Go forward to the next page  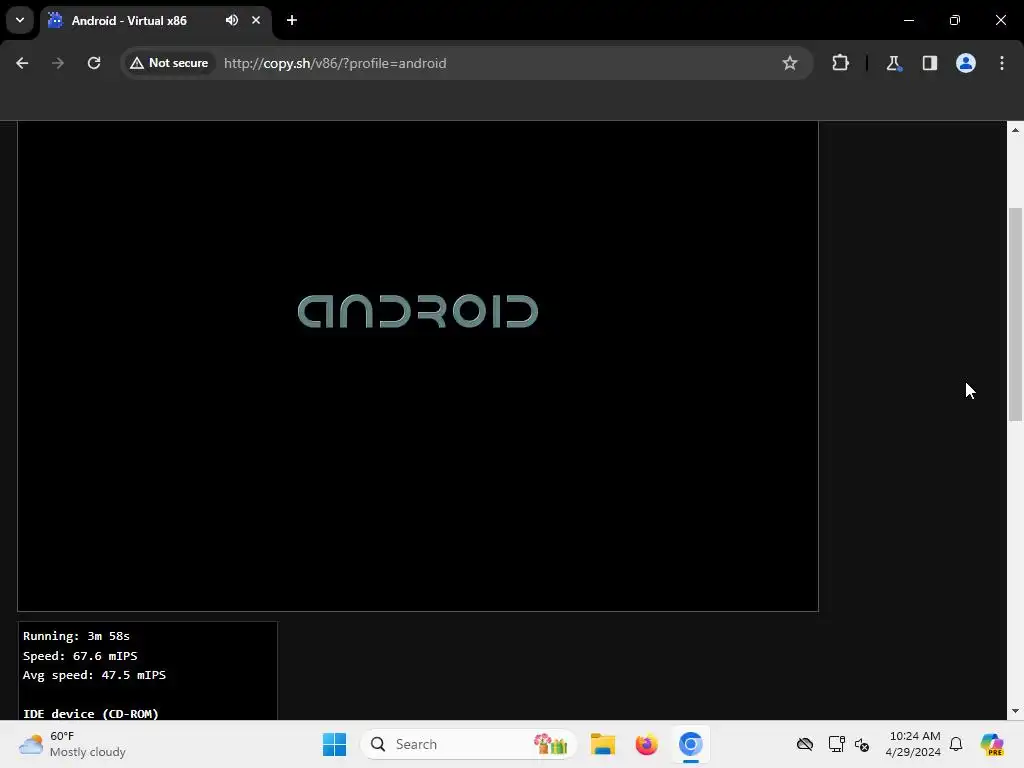[x=58, y=63]
